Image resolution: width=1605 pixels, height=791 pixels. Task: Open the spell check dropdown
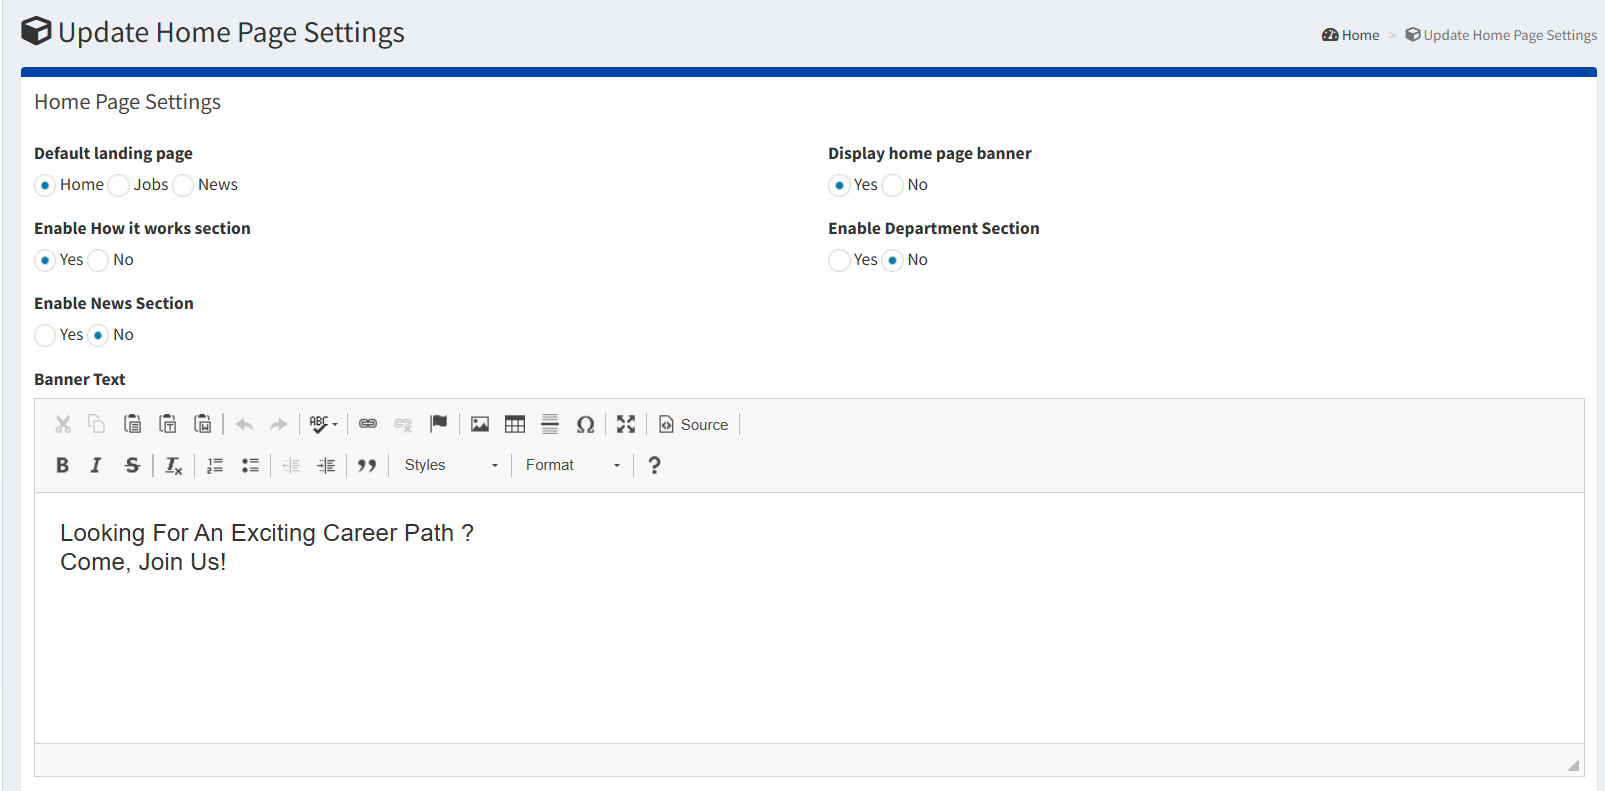tap(323, 424)
